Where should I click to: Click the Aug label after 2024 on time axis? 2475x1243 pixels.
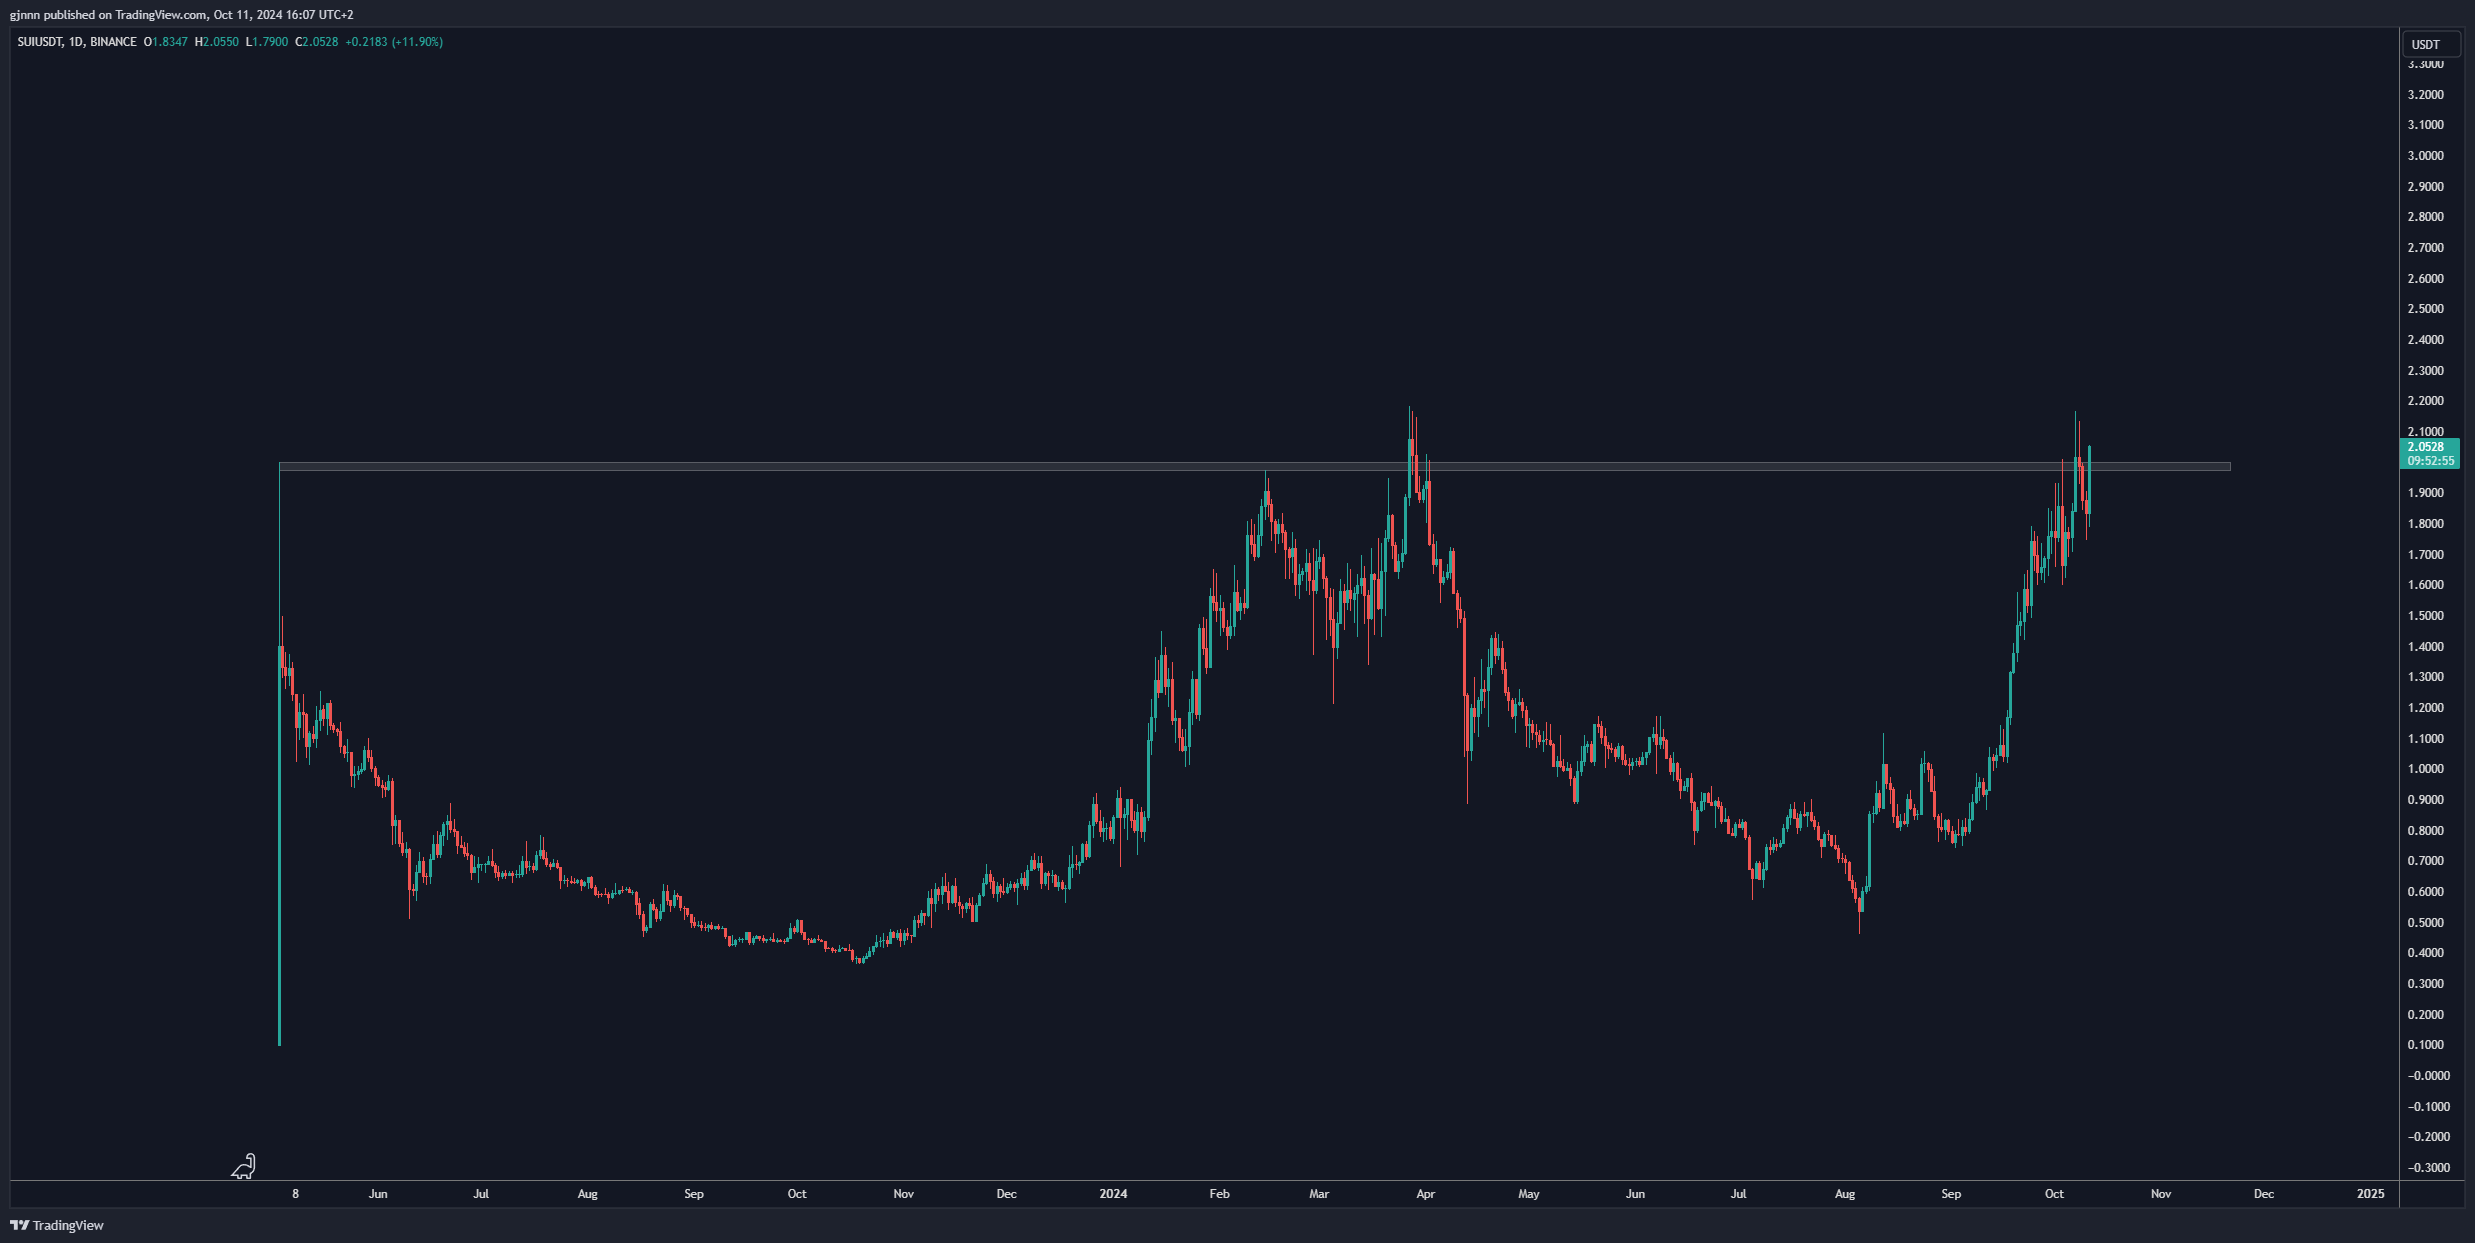[x=1845, y=1194]
